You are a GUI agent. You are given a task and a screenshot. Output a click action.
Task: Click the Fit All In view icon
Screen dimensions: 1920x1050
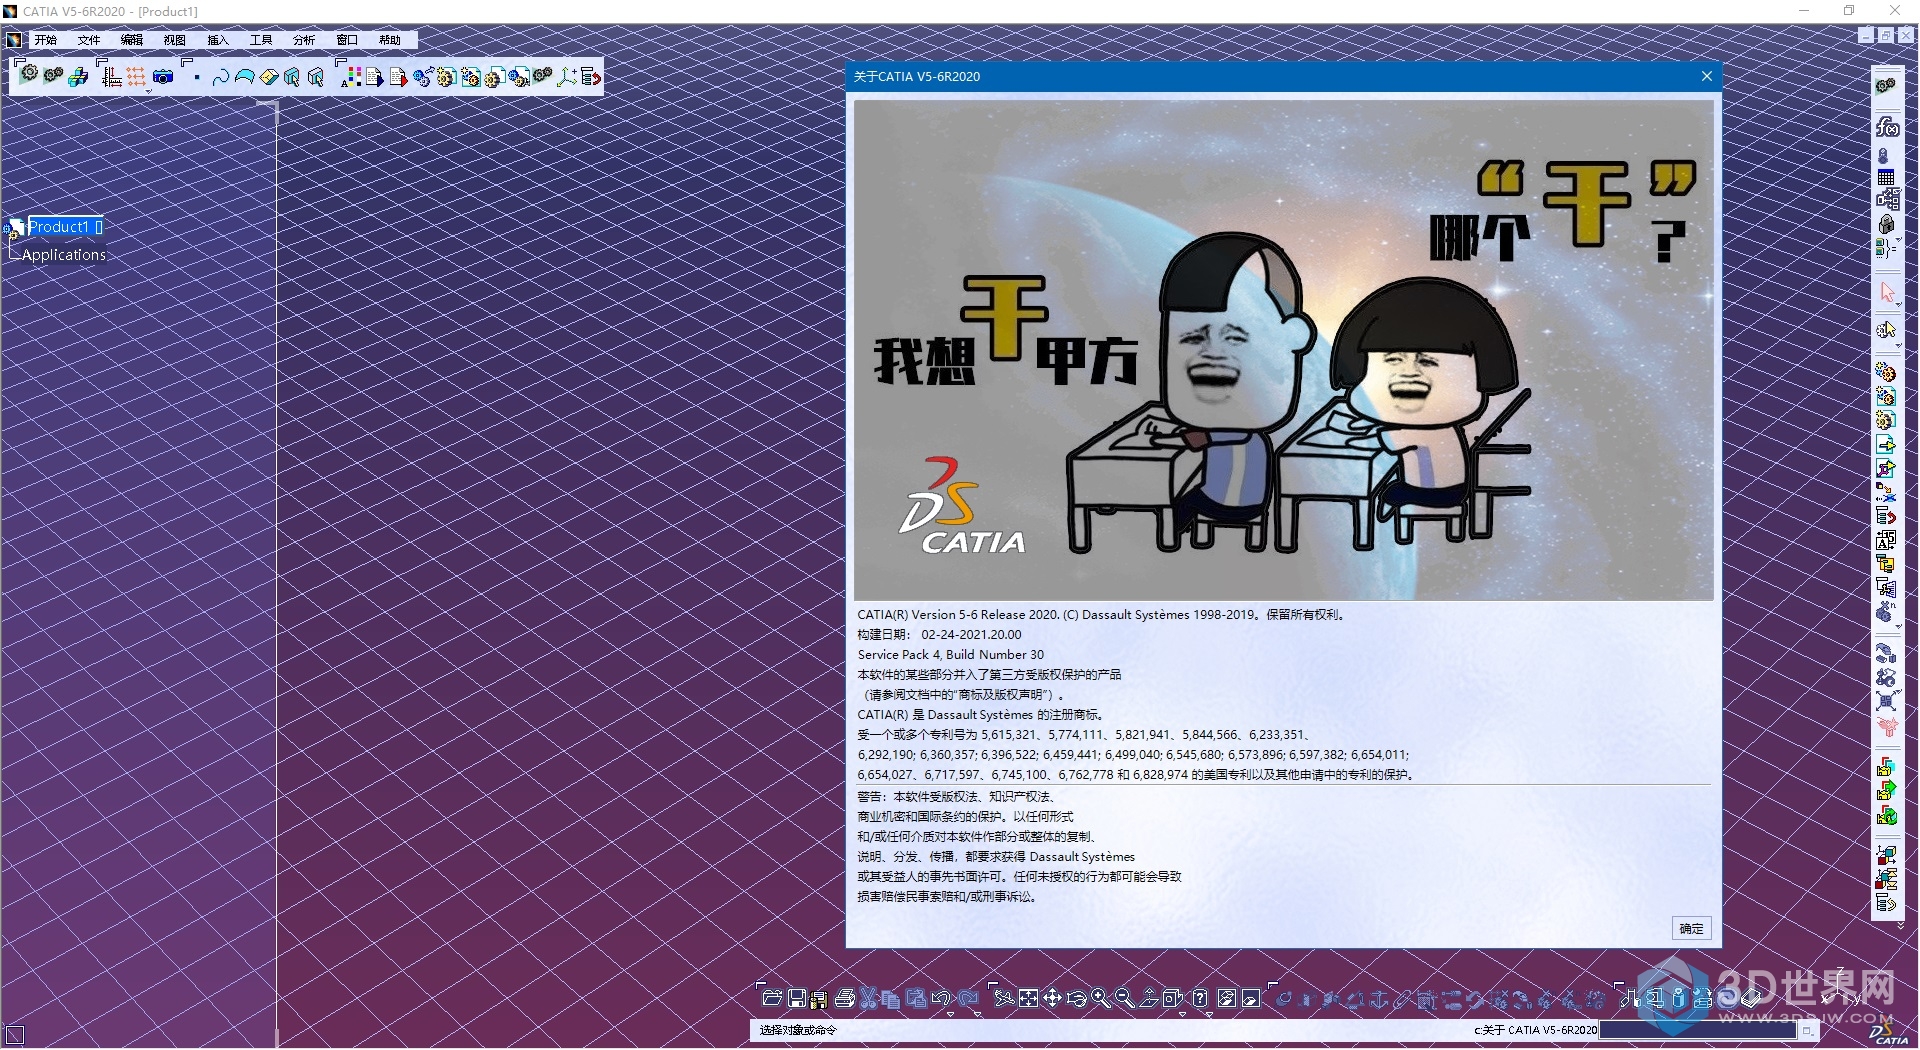point(1028,998)
